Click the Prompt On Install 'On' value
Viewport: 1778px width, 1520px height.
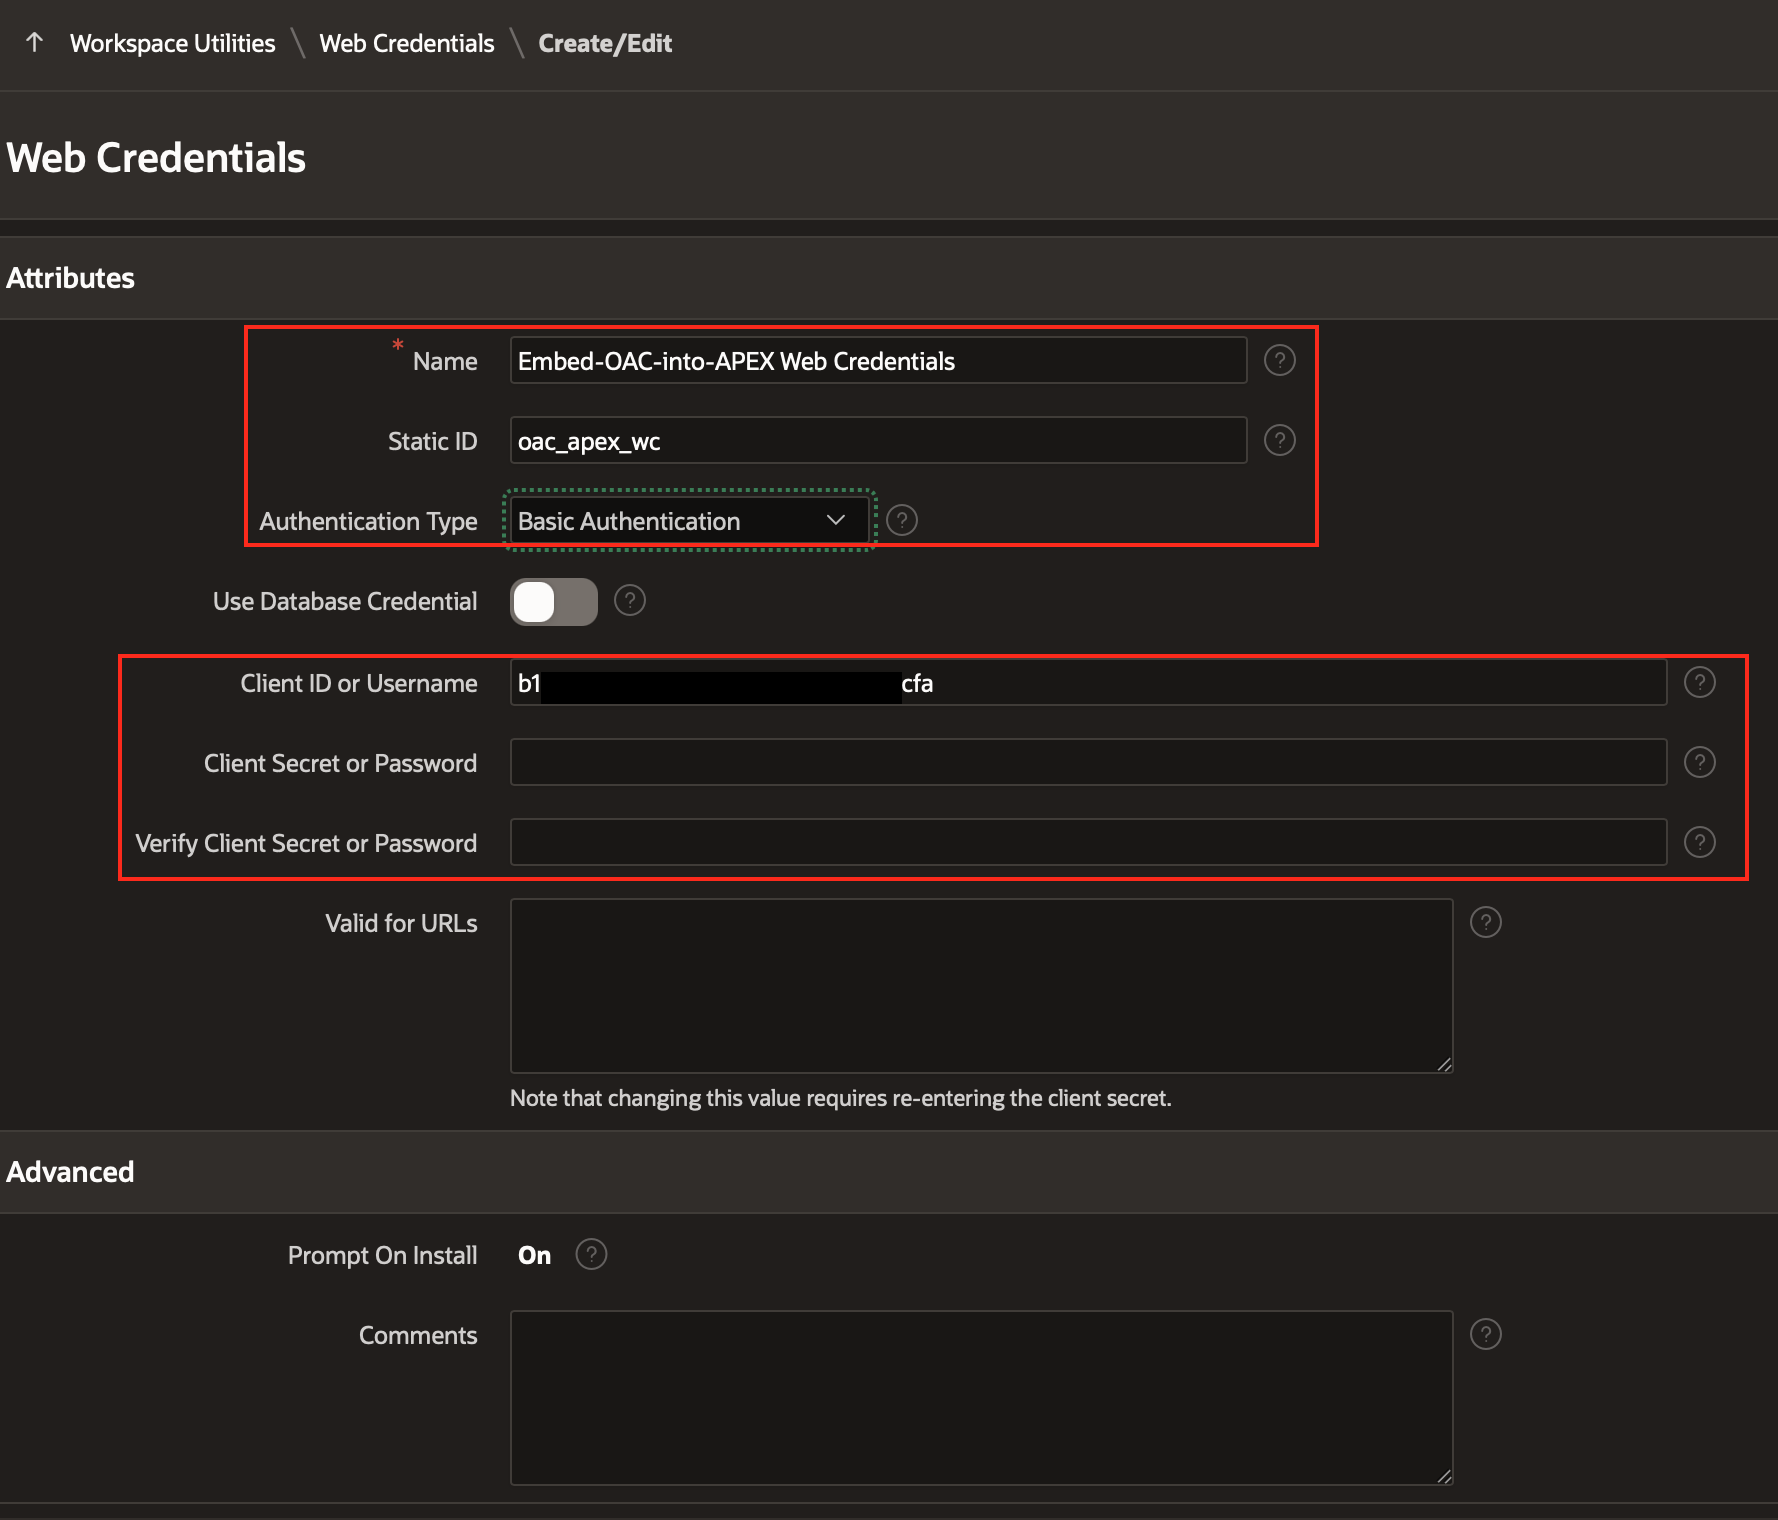pos(534,1255)
